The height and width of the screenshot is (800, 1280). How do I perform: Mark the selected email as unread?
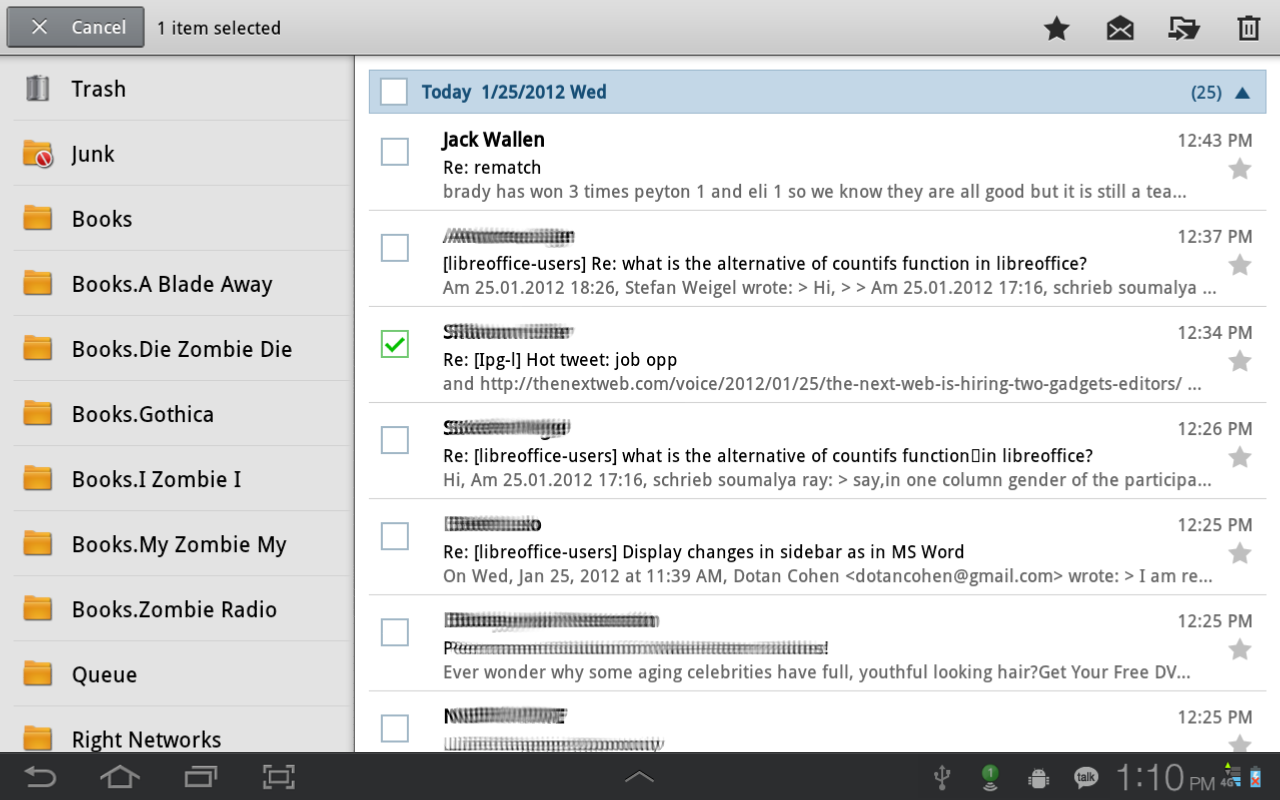[1120, 28]
